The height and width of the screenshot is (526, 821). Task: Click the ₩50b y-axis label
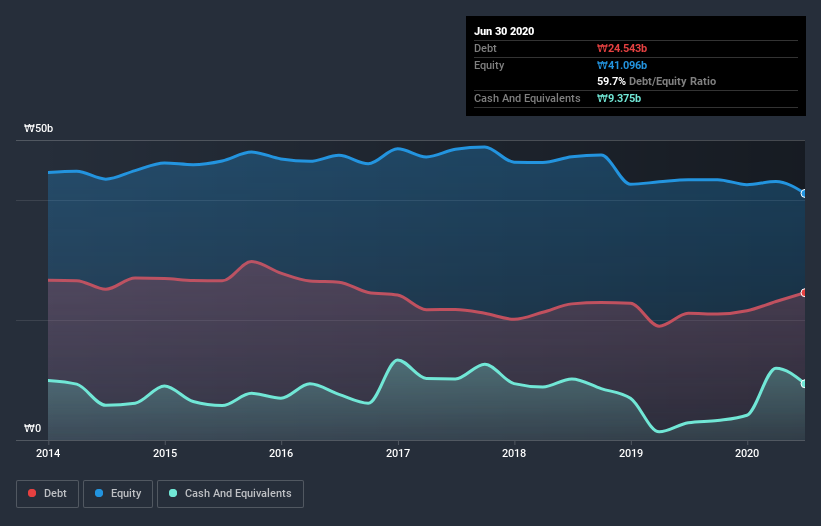click(38, 129)
